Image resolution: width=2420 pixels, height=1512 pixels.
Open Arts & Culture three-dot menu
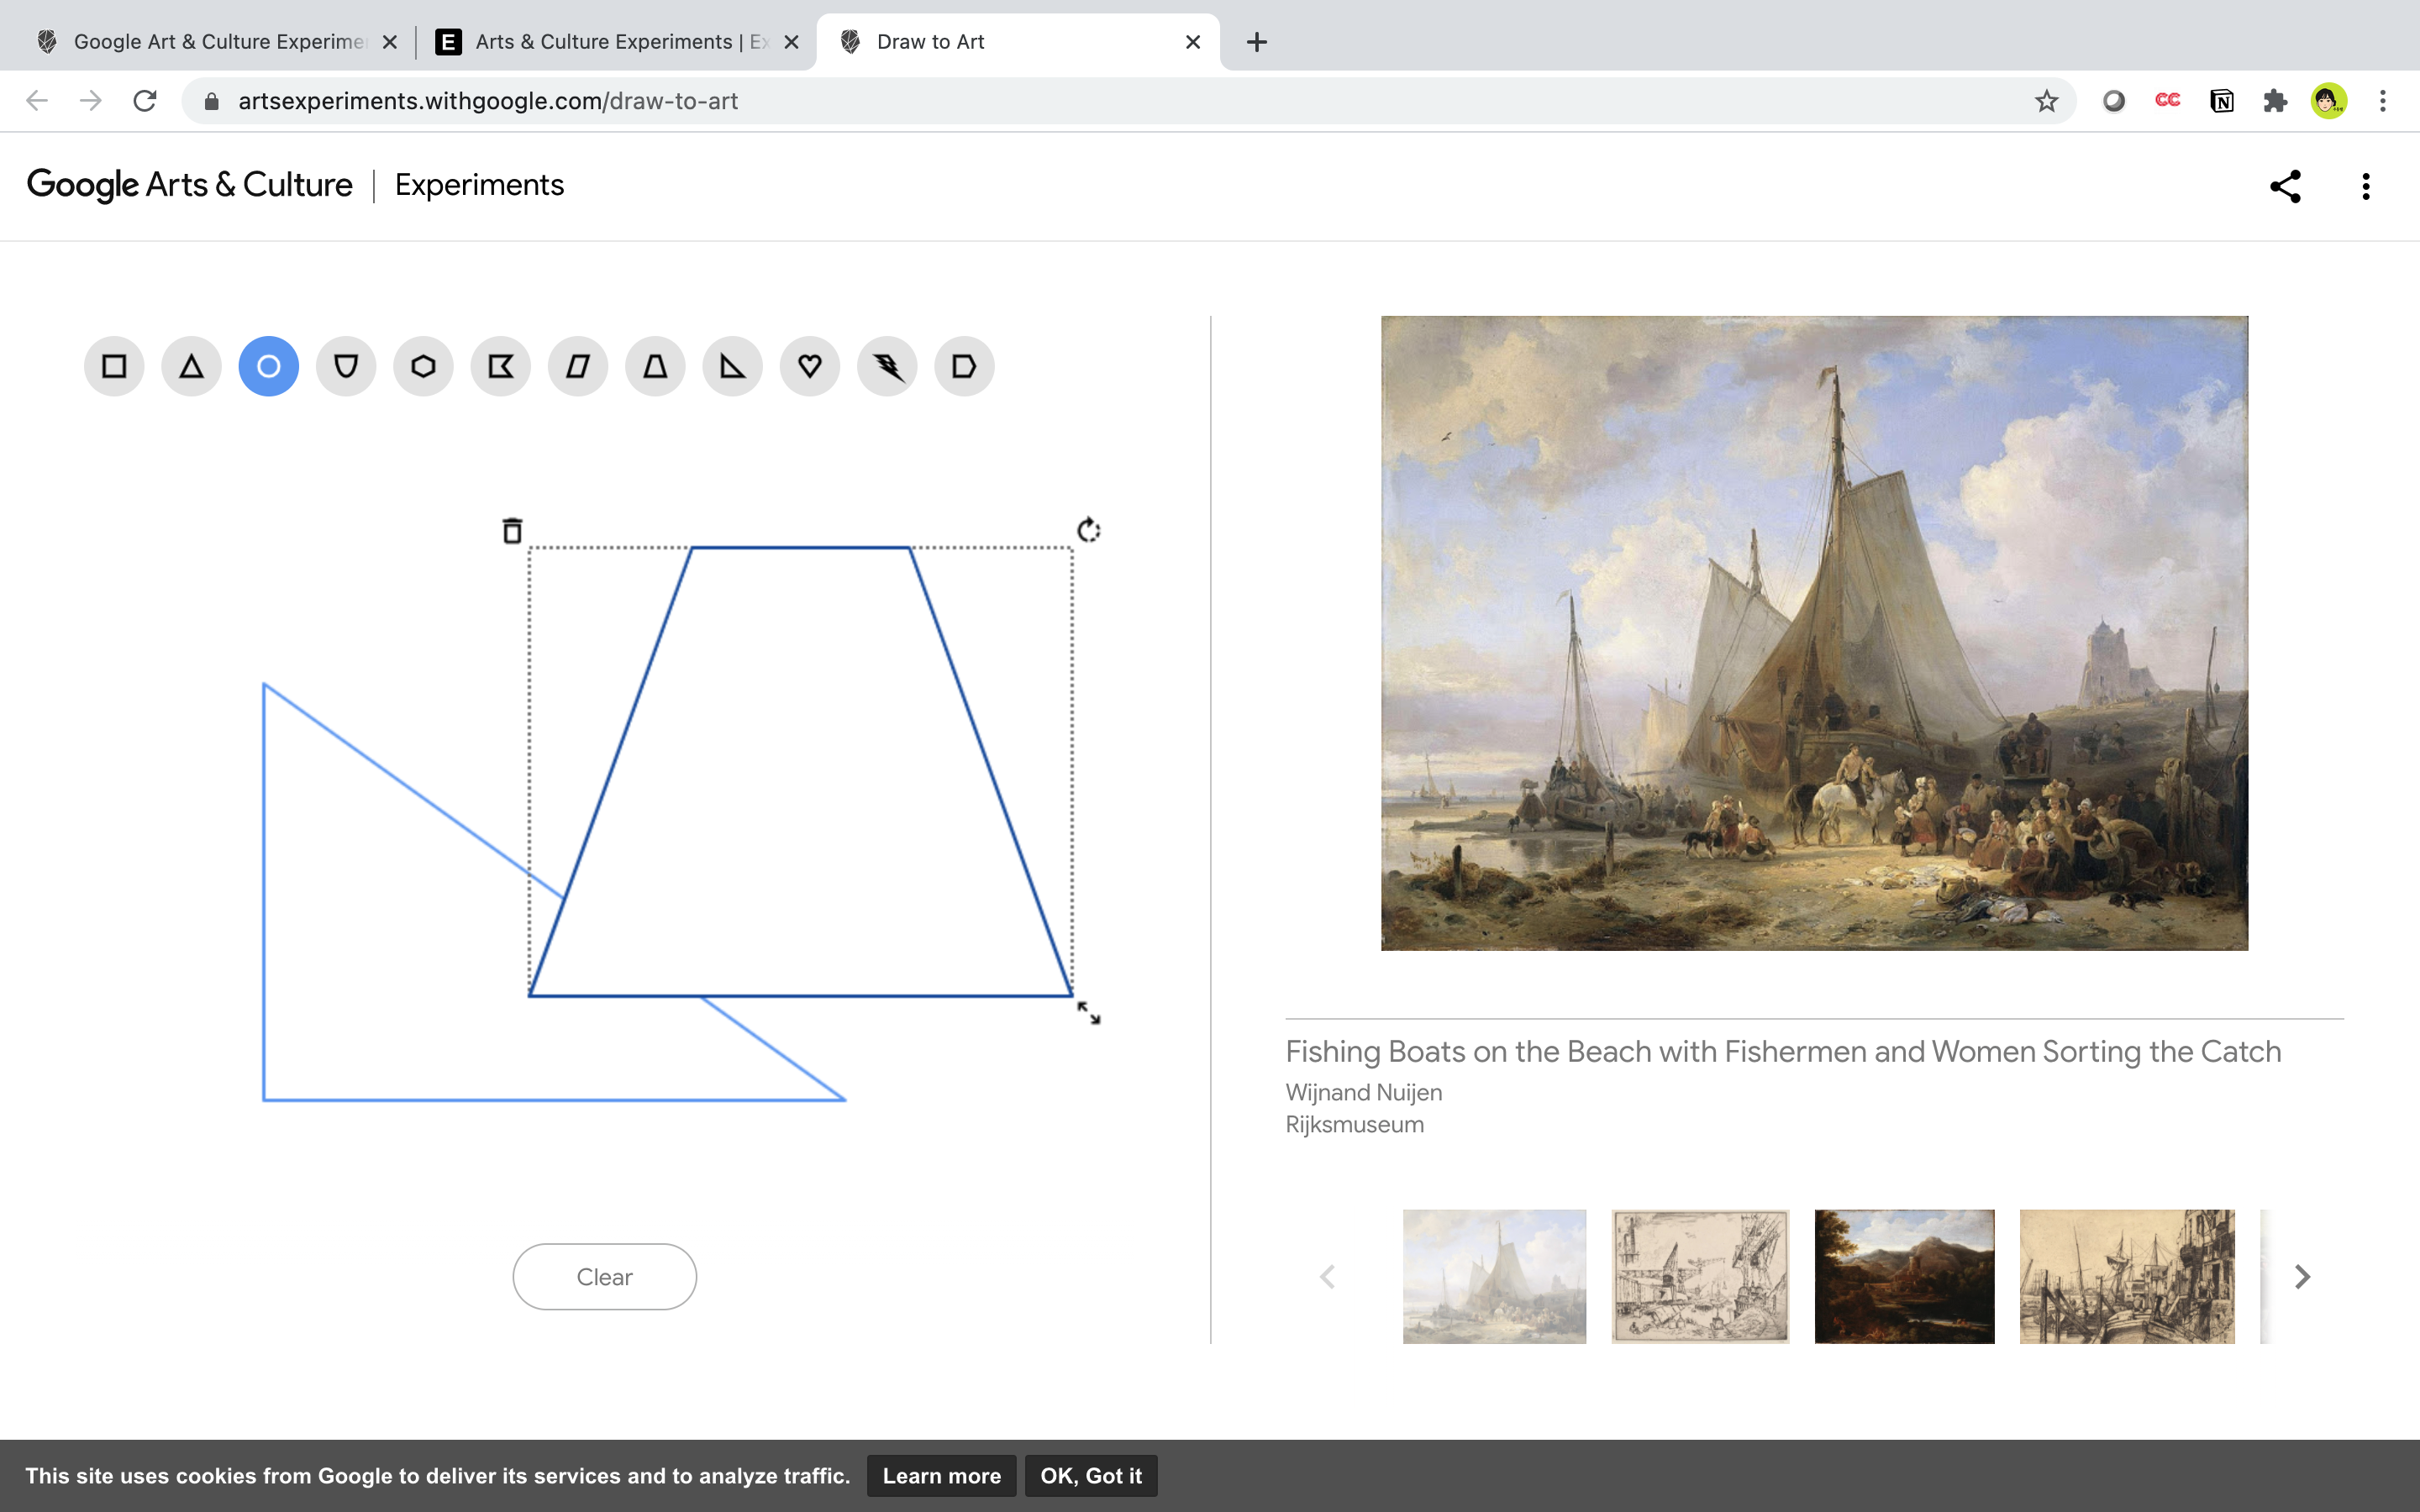pyautogui.click(x=2365, y=186)
